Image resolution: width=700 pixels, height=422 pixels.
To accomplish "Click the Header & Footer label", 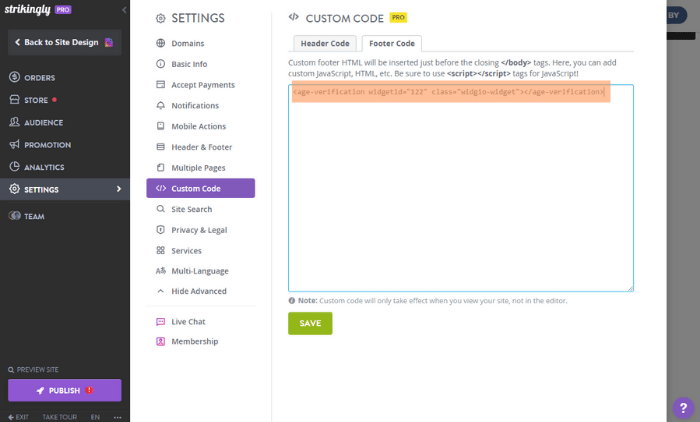I will [x=202, y=147].
